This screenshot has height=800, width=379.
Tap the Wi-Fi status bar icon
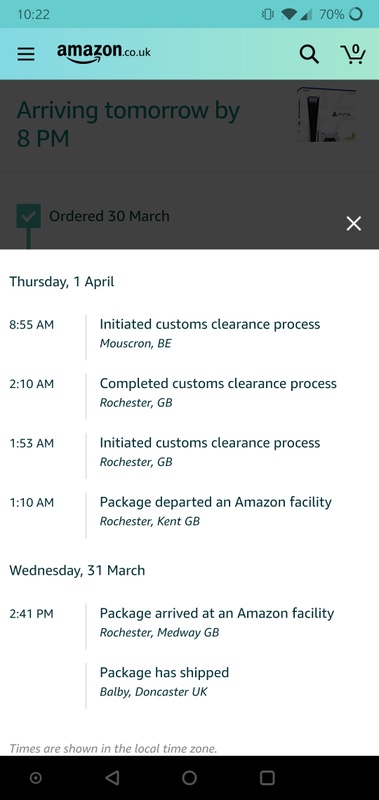coord(289,14)
